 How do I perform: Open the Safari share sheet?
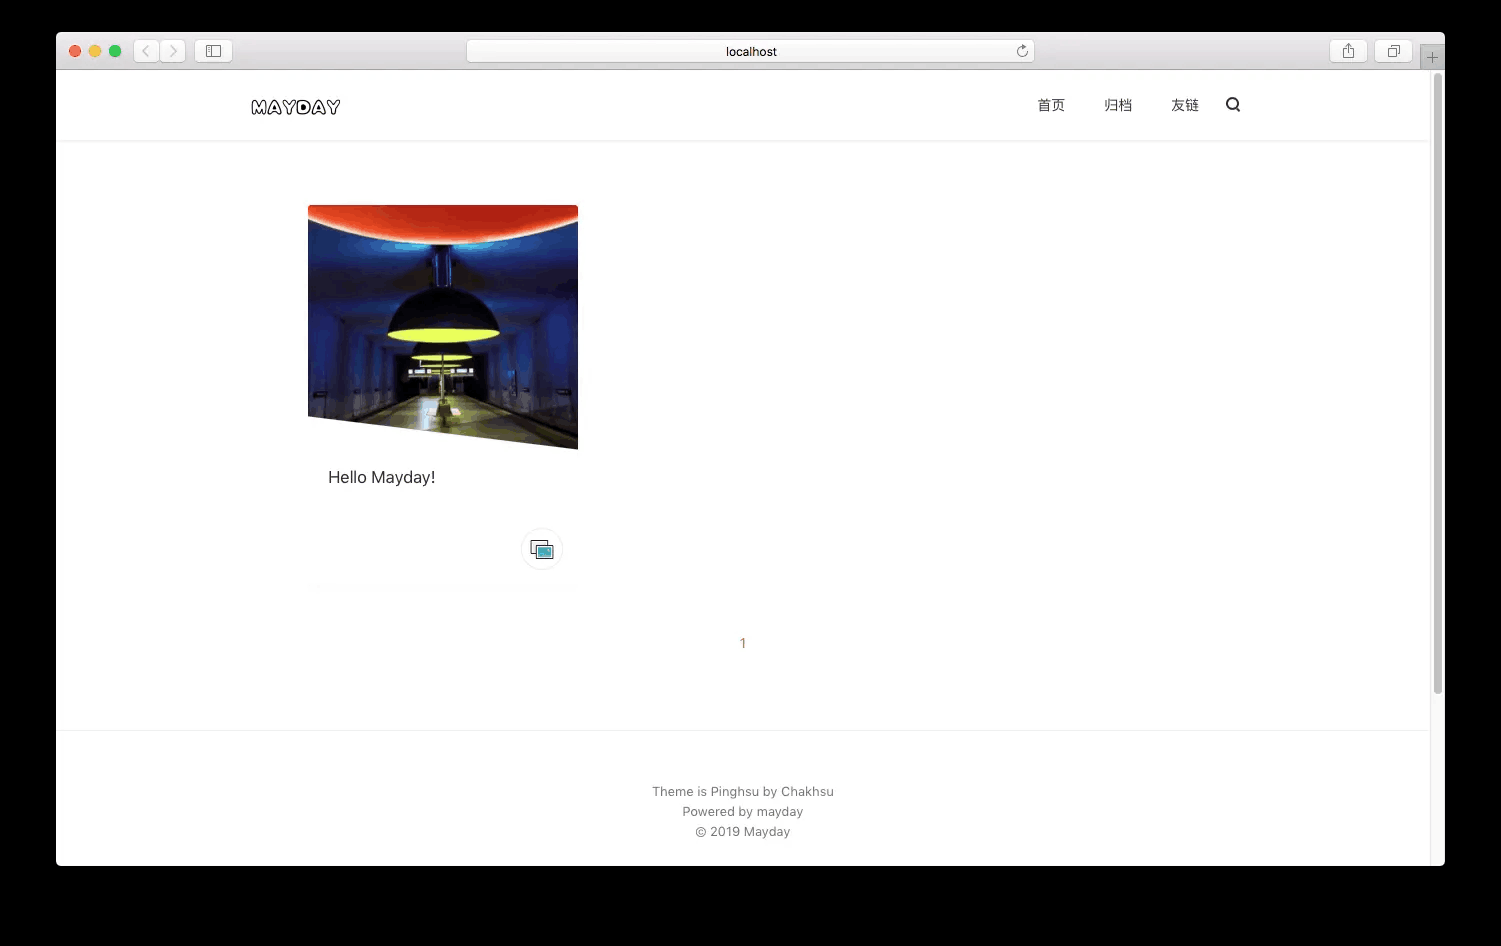pyautogui.click(x=1347, y=50)
